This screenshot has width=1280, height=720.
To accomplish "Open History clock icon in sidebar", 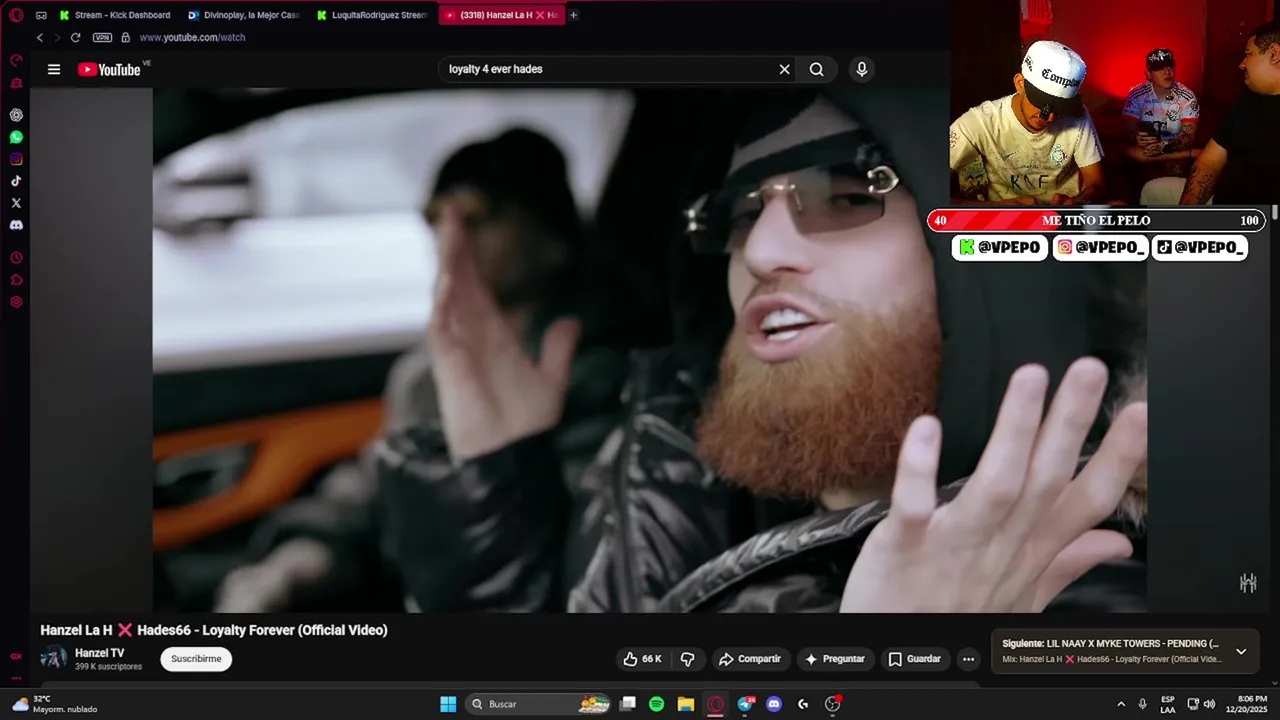I will [x=16, y=258].
